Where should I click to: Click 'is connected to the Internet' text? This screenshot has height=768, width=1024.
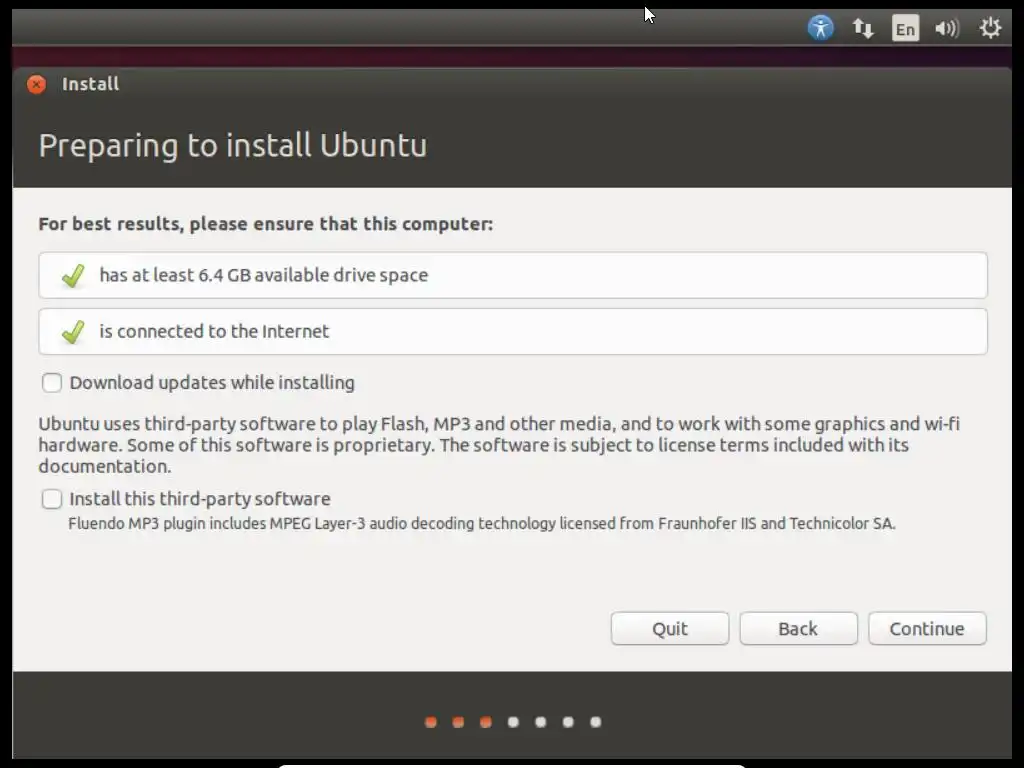click(214, 332)
